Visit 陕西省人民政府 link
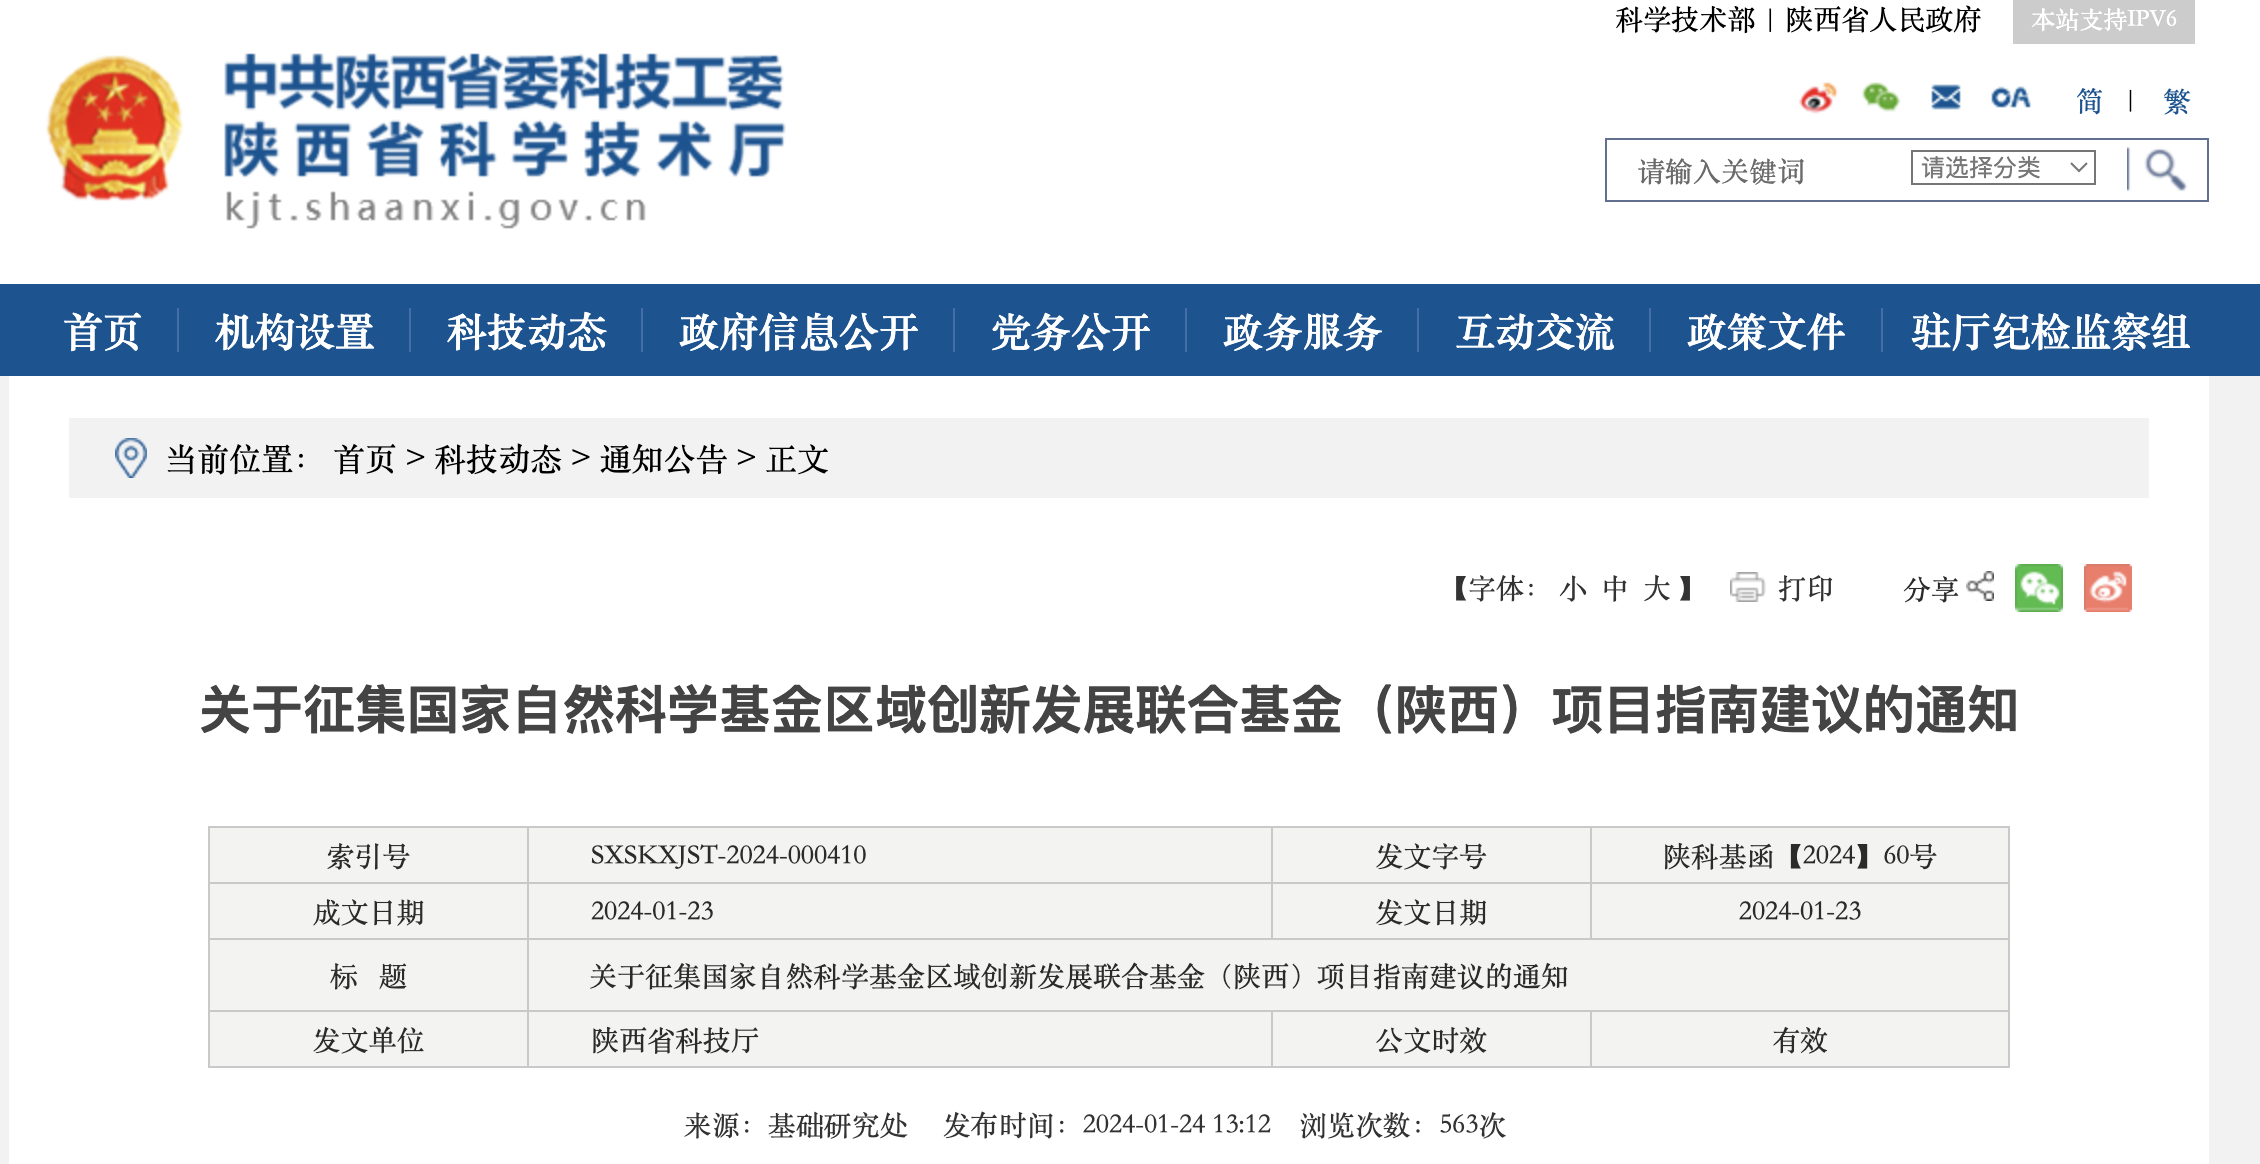 (x=1883, y=19)
